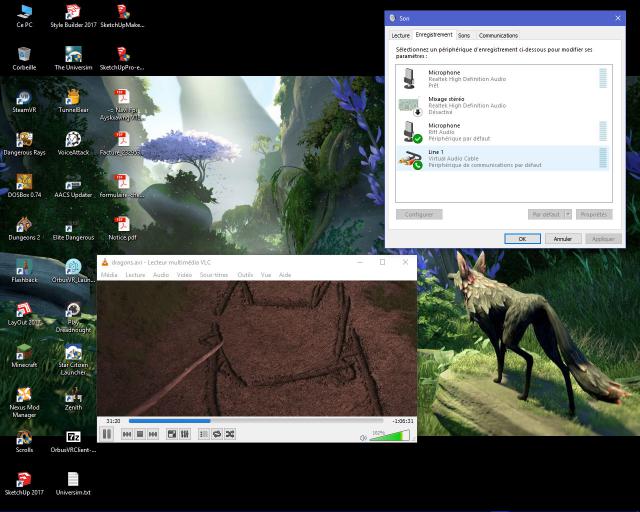Open device Propriétés button
The width and height of the screenshot is (640, 512).
pos(594,214)
